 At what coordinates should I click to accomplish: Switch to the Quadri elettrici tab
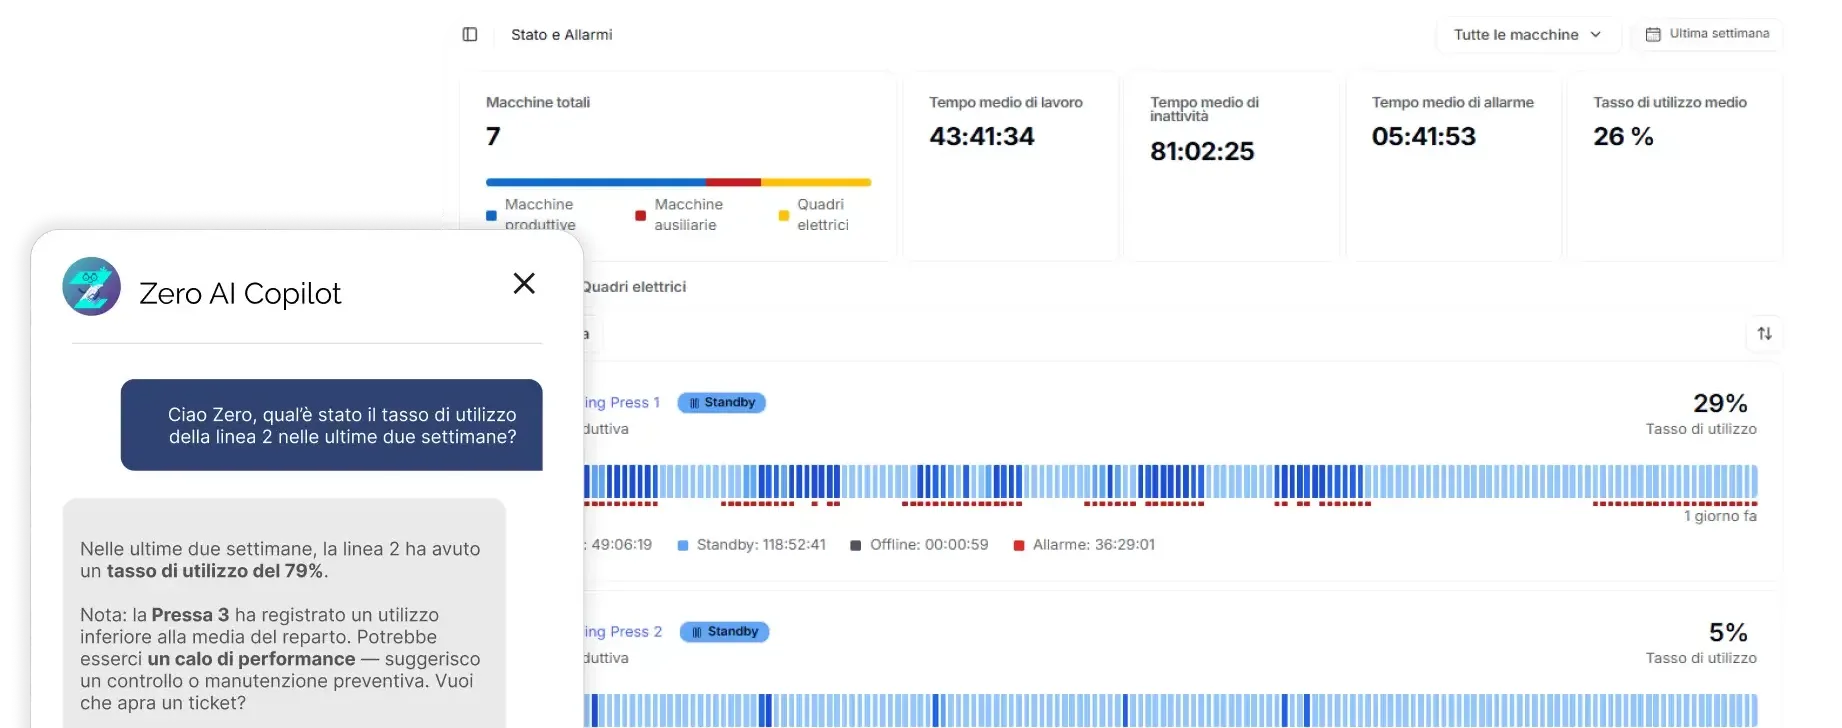click(634, 287)
